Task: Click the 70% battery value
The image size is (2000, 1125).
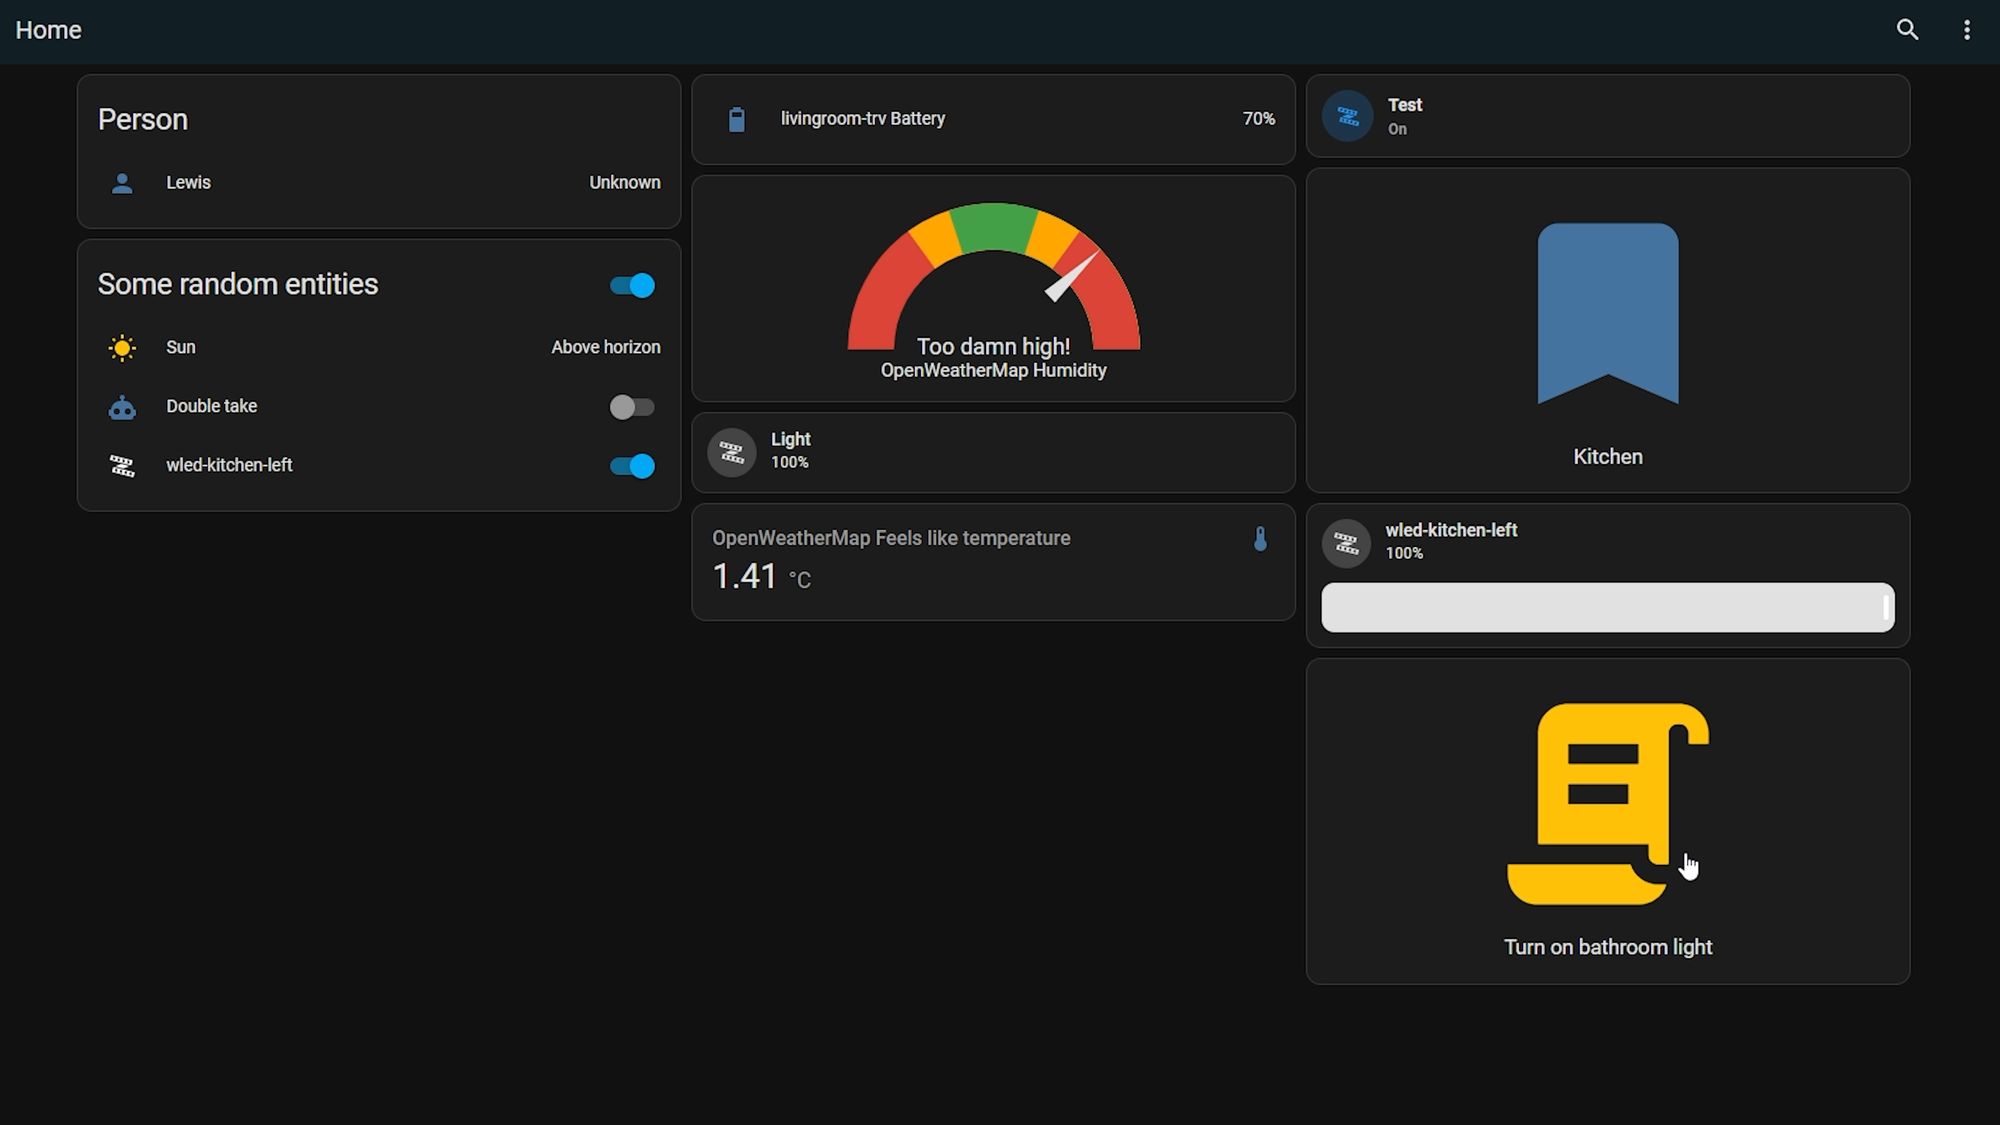Action: point(1259,119)
